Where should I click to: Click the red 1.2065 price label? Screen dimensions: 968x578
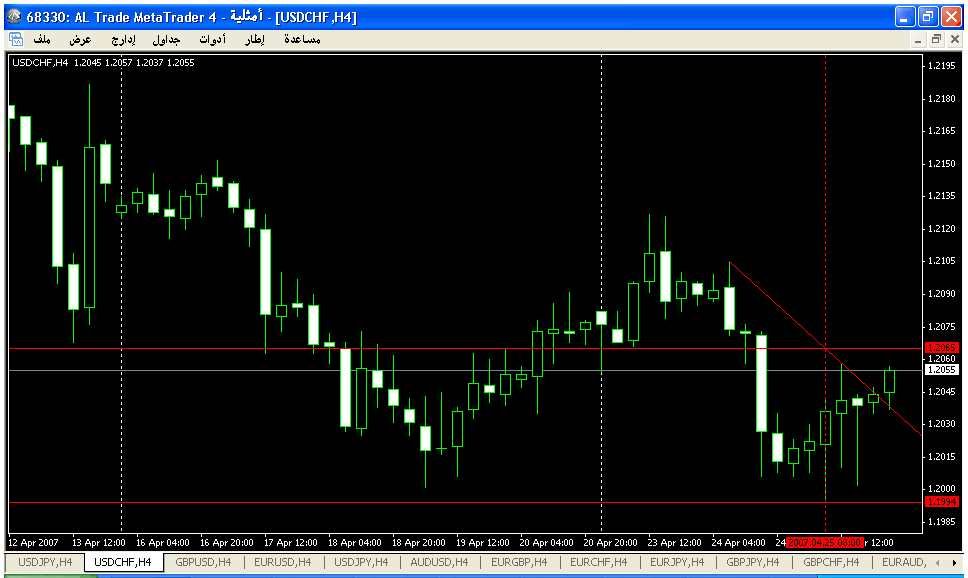coord(941,348)
